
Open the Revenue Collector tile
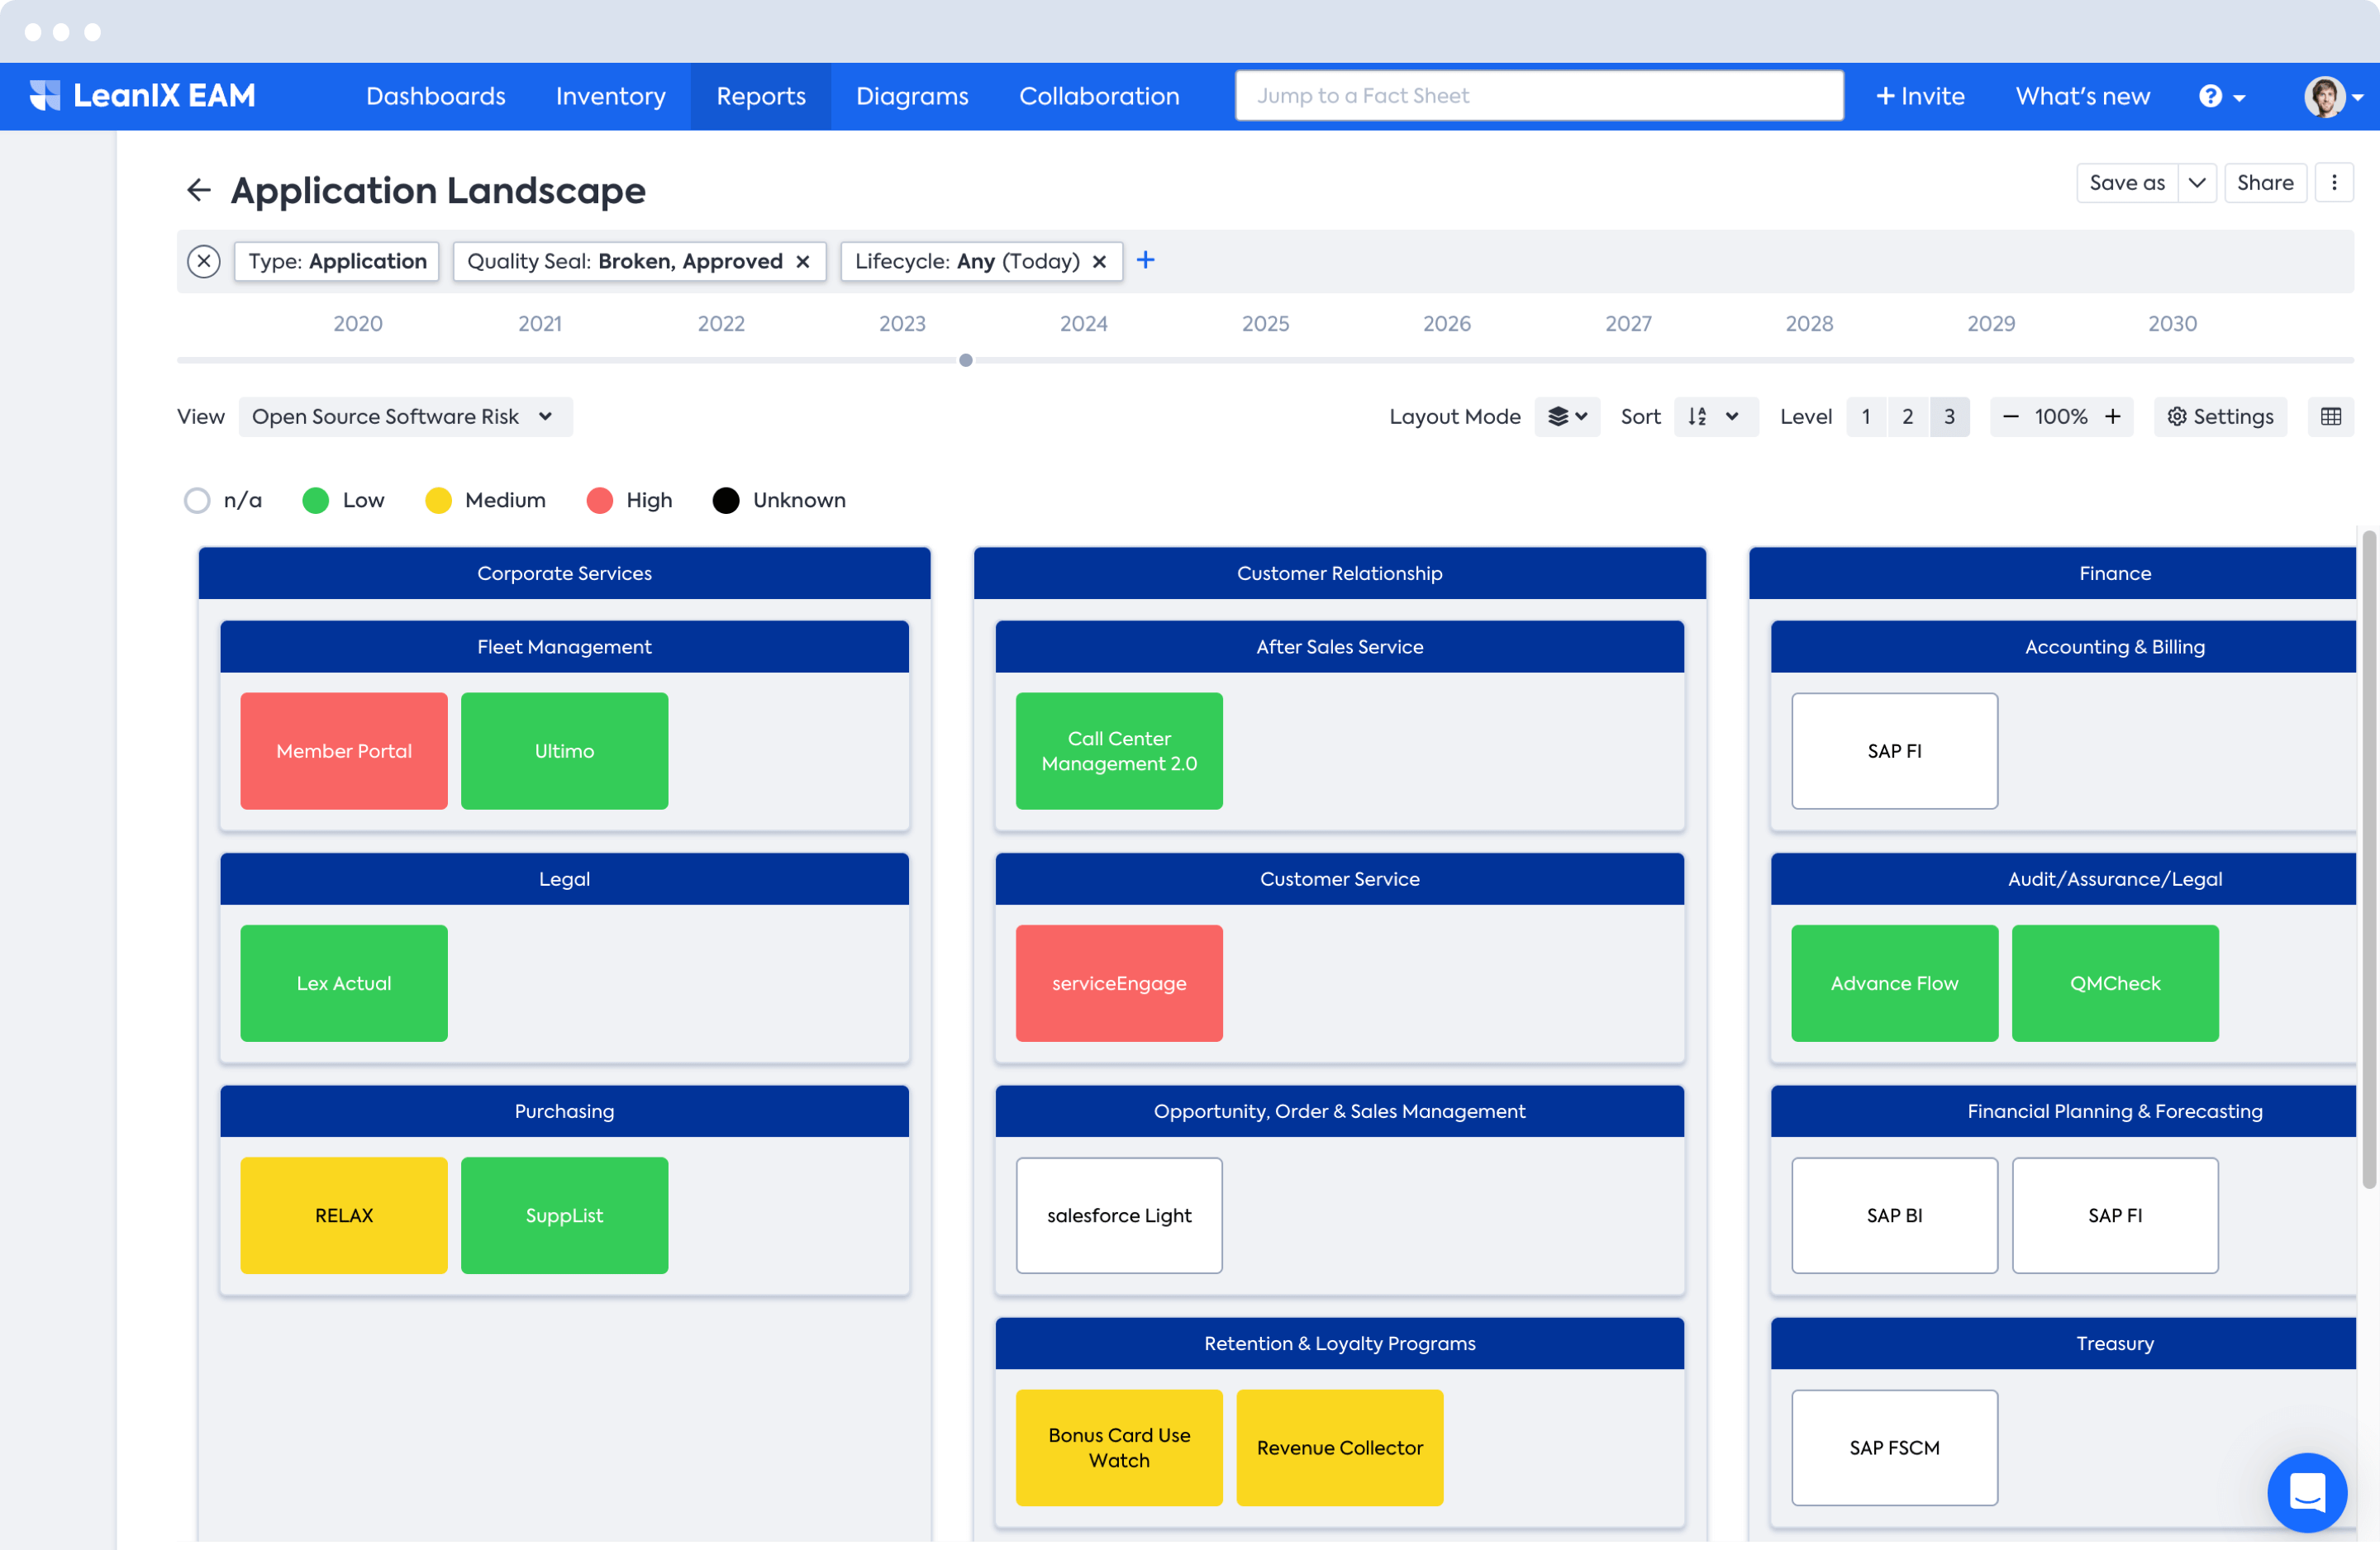[1340, 1447]
